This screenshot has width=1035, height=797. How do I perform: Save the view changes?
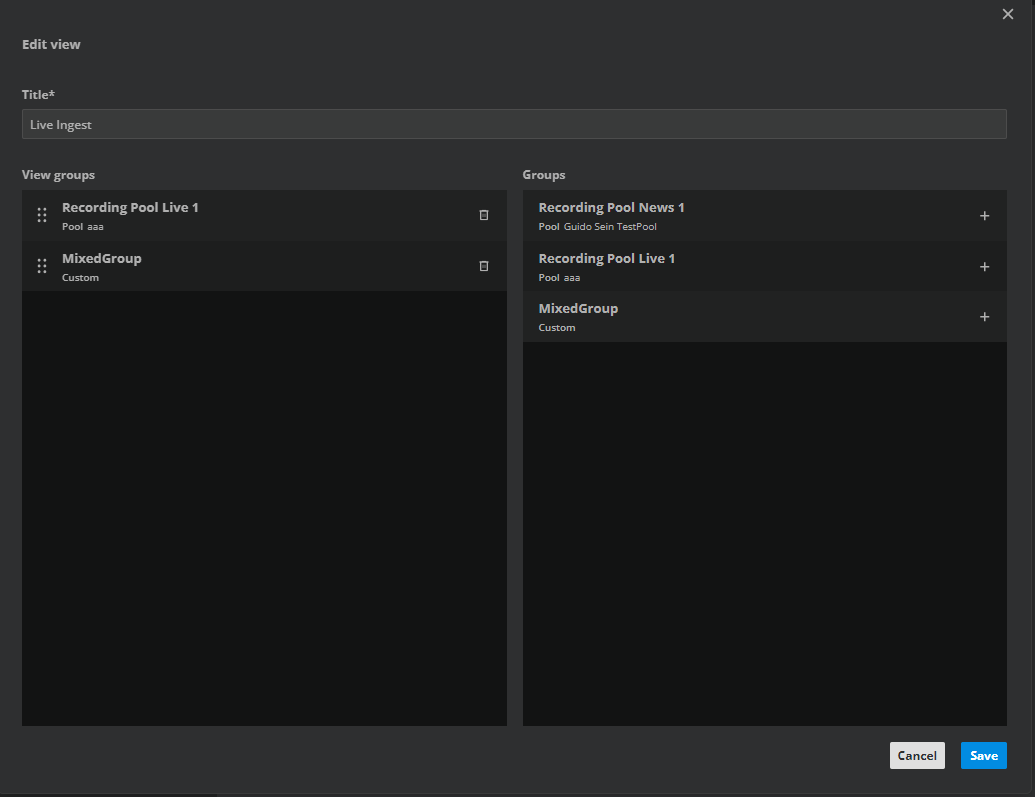coord(983,756)
